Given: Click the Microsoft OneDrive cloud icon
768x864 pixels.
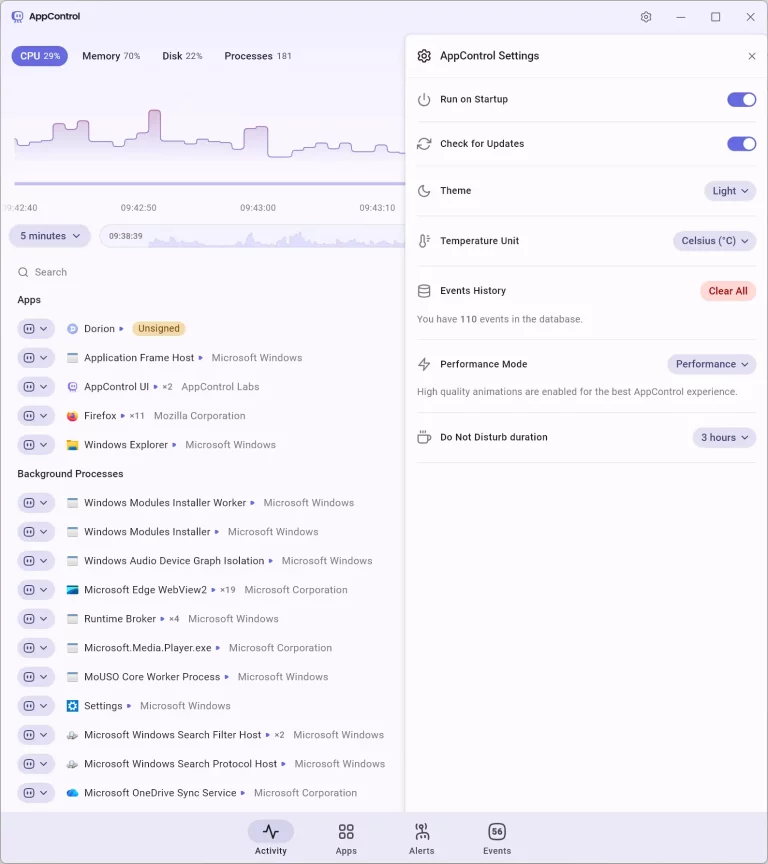Looking at the screenshot, I should [x=72, y=793].
